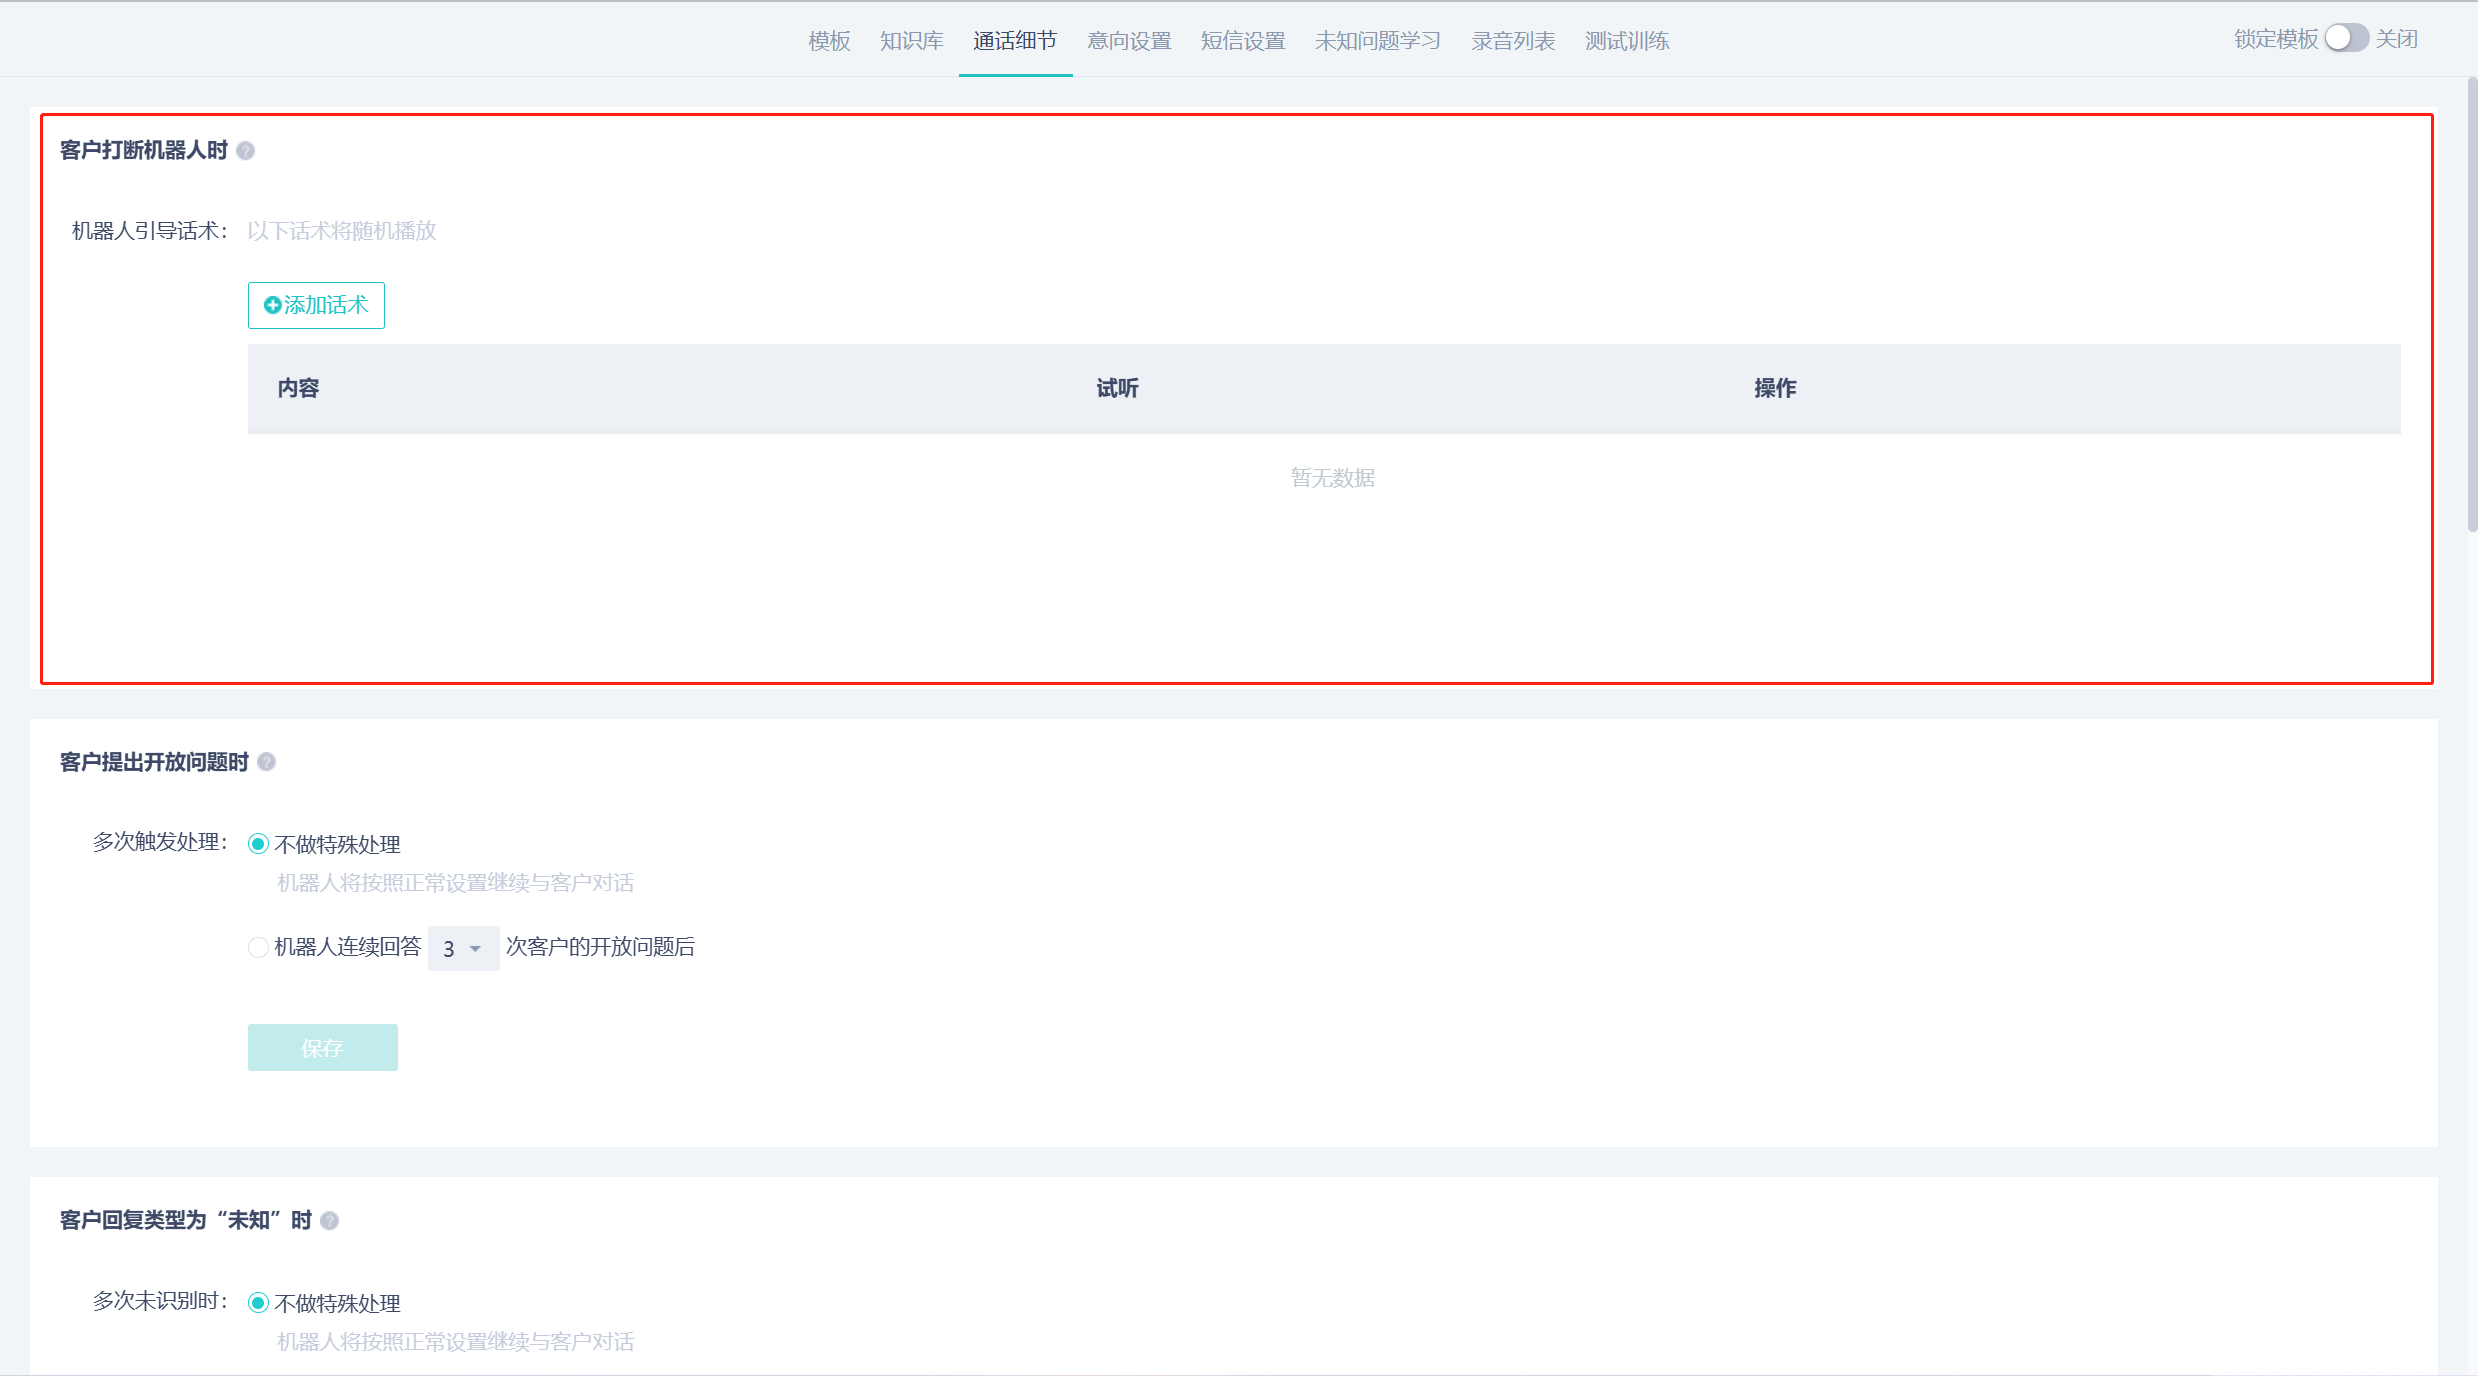
Task: Click the 关闭 label beside lock toggle
Action: (2397, 39)
